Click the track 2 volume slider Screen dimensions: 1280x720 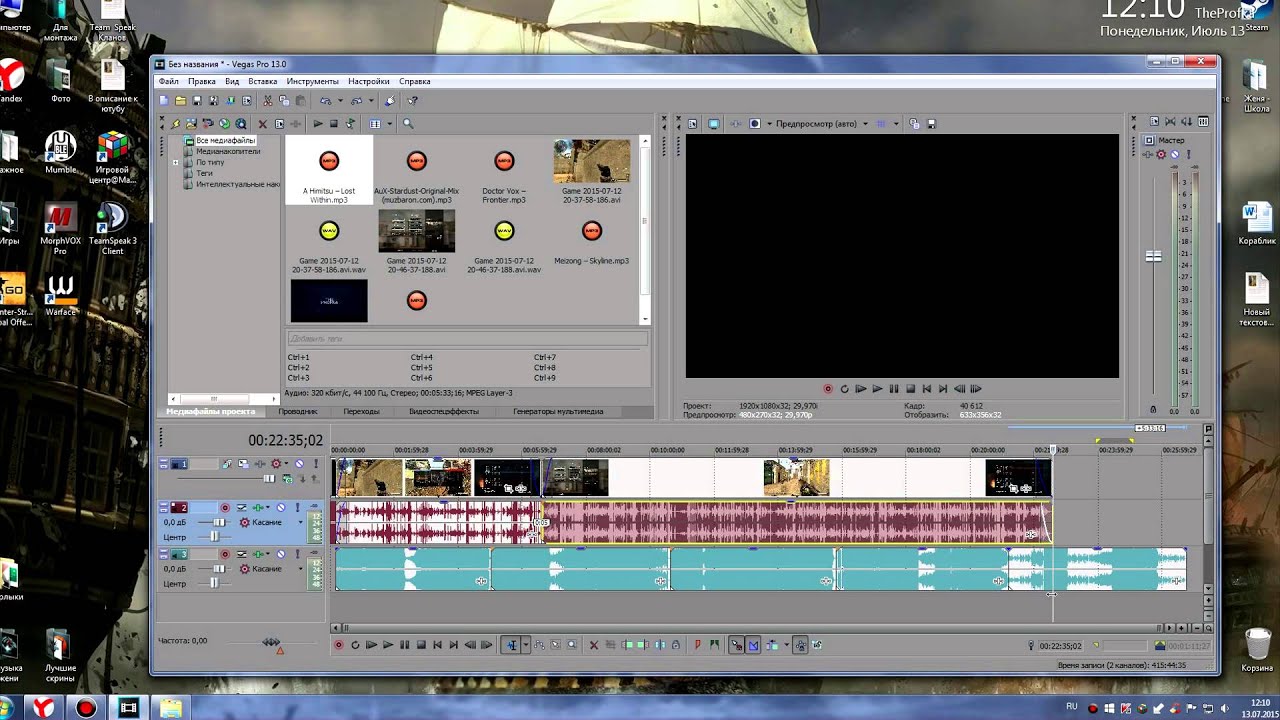(219, 522)
